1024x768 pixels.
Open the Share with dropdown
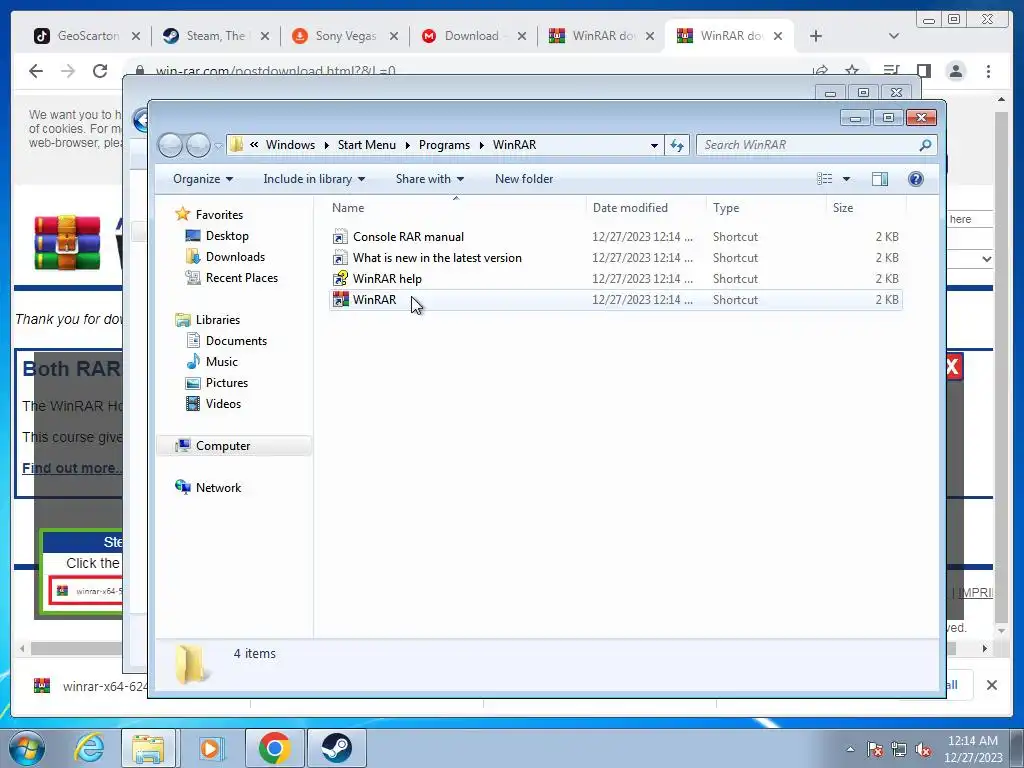tap(430, 179)
